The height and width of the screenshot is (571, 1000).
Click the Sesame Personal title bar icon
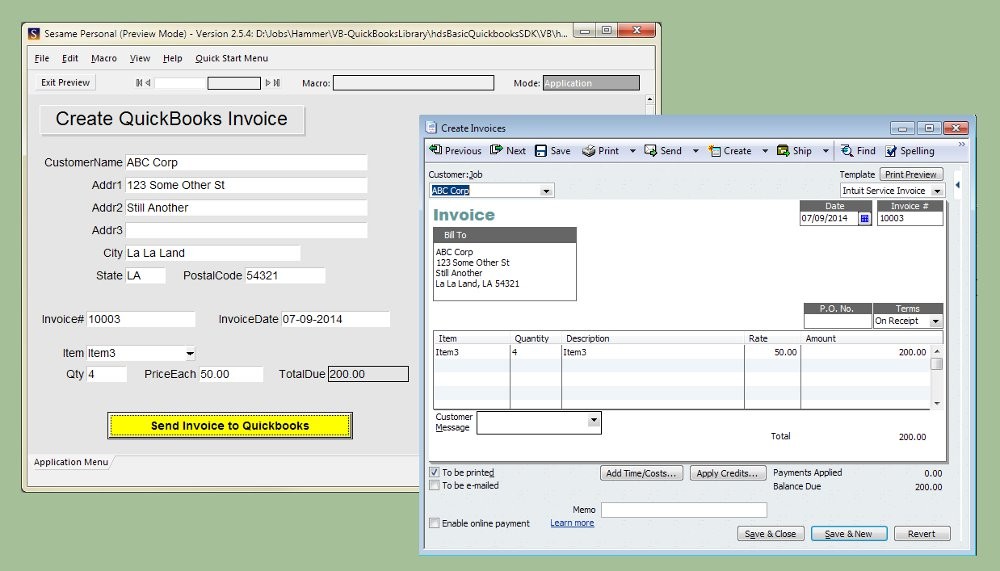[34, 33]
